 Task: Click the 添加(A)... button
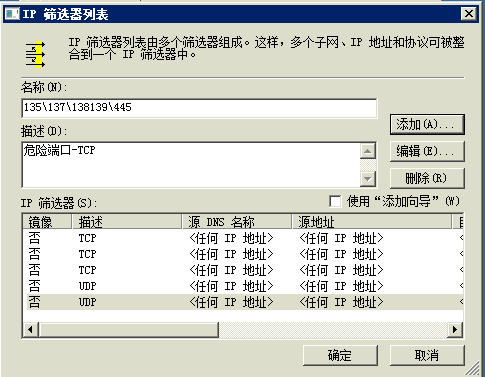point(427,125)
